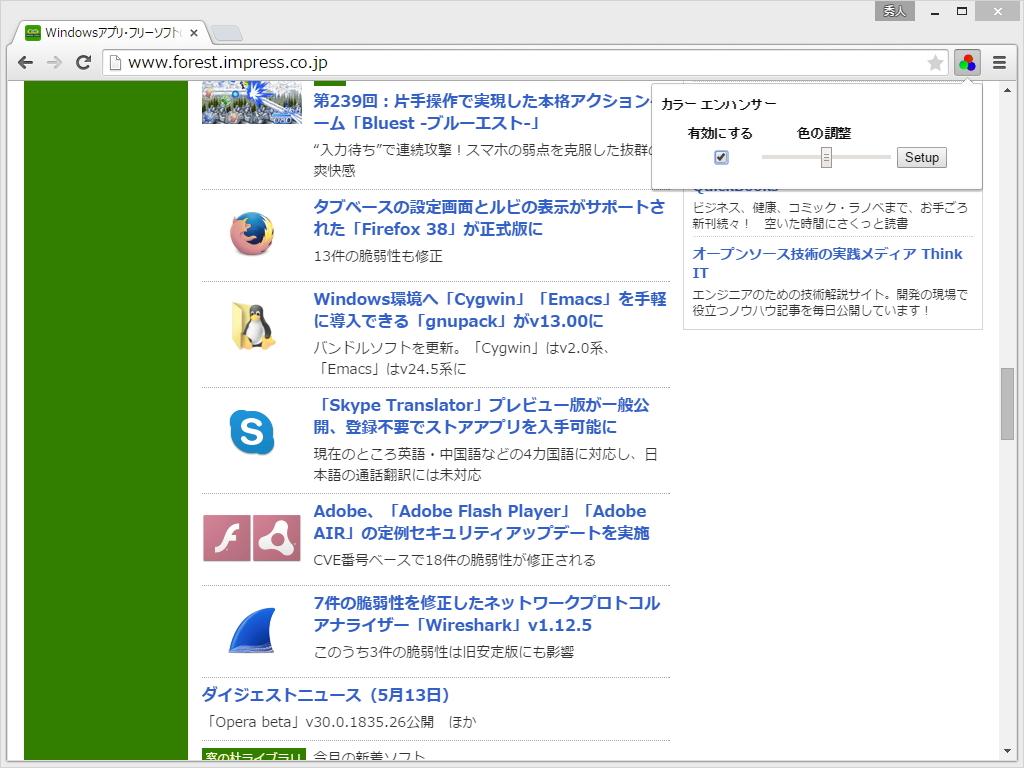
Task: Open the Color Enhancer extension icon in the toolbar
Action: coord(966,62)
